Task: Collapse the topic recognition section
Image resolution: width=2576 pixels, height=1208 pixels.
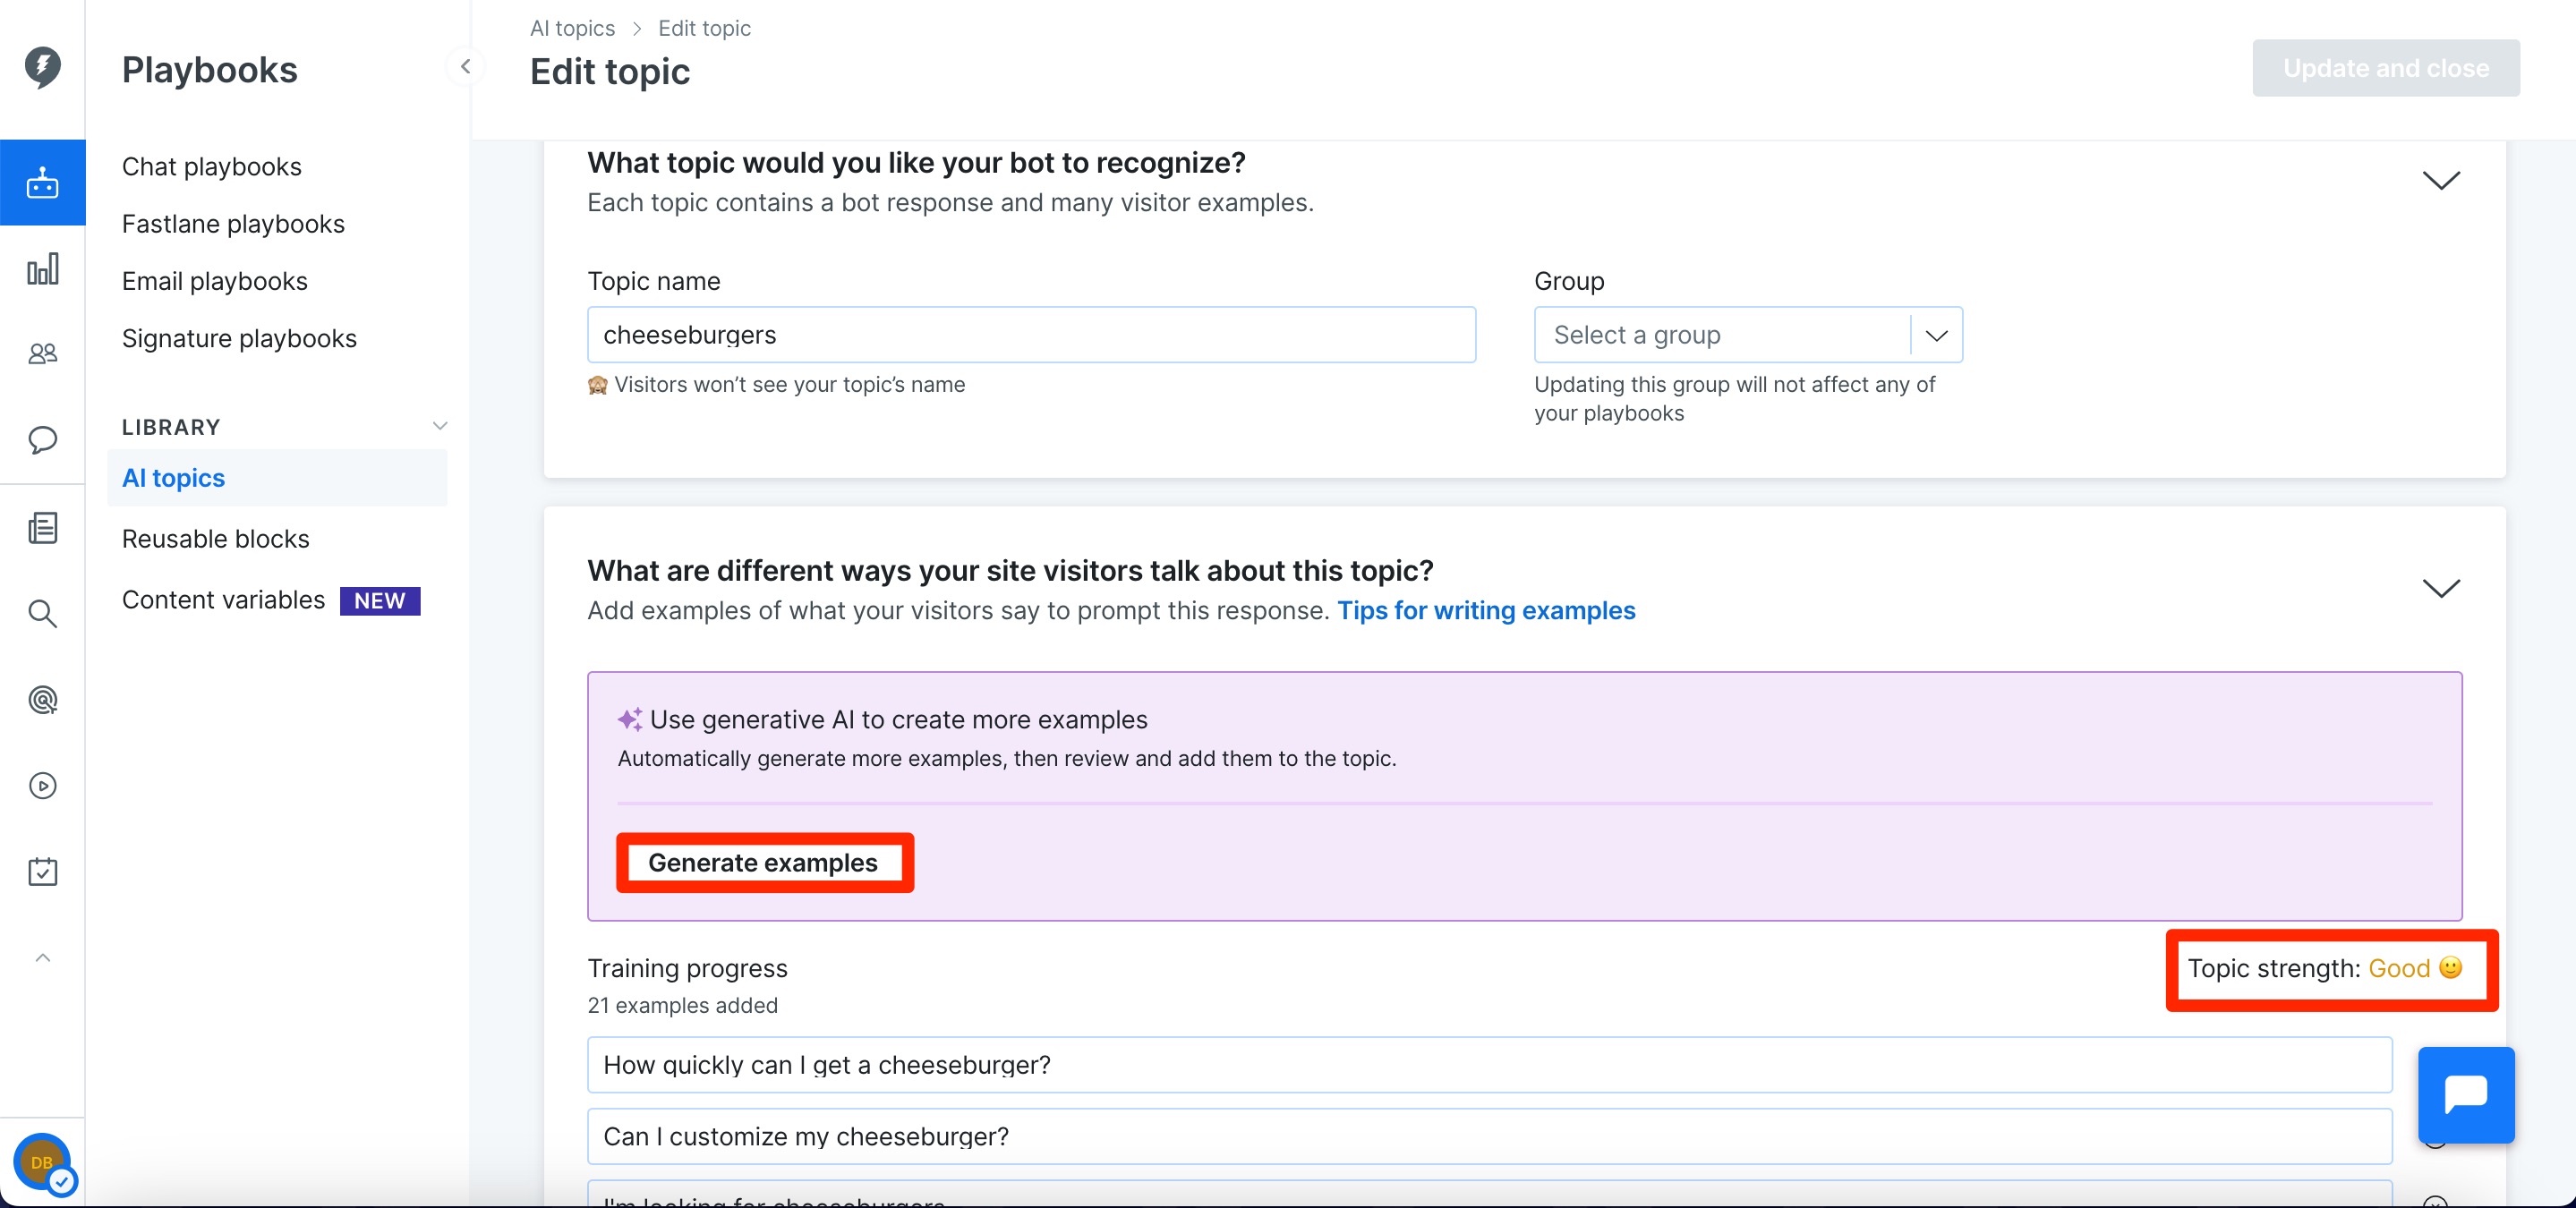Action: (x=2440, y=180)
